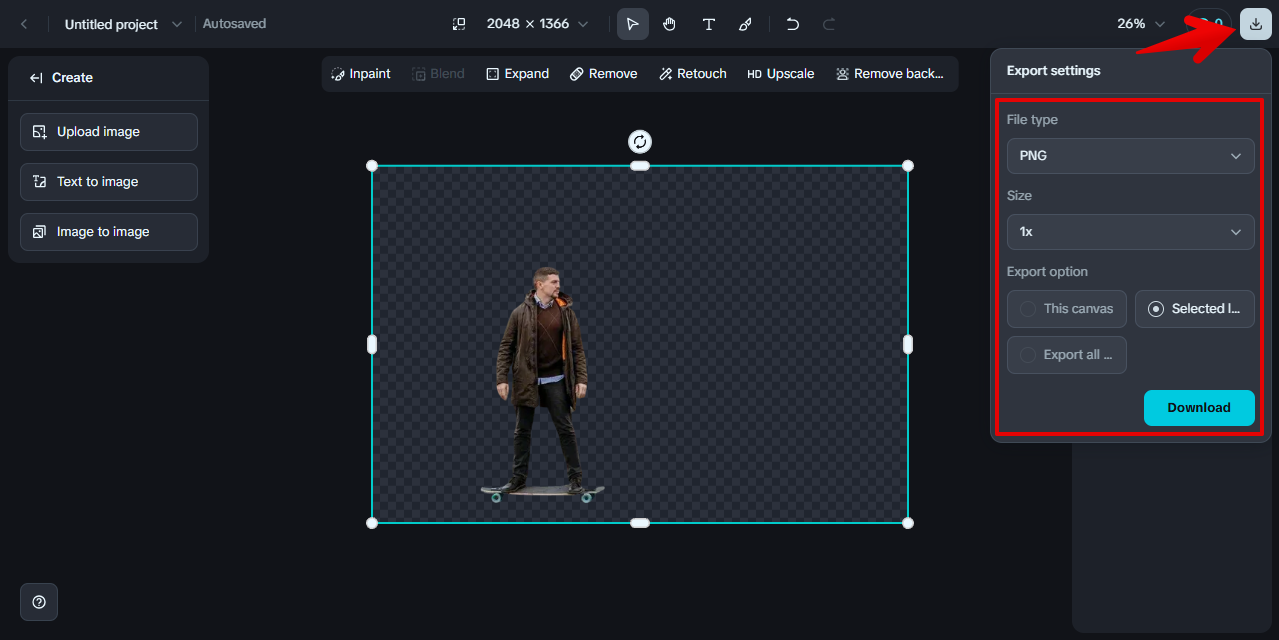Click the Autosaved status text
This screenshot has width=1279, height=640.
coord(234,24)
